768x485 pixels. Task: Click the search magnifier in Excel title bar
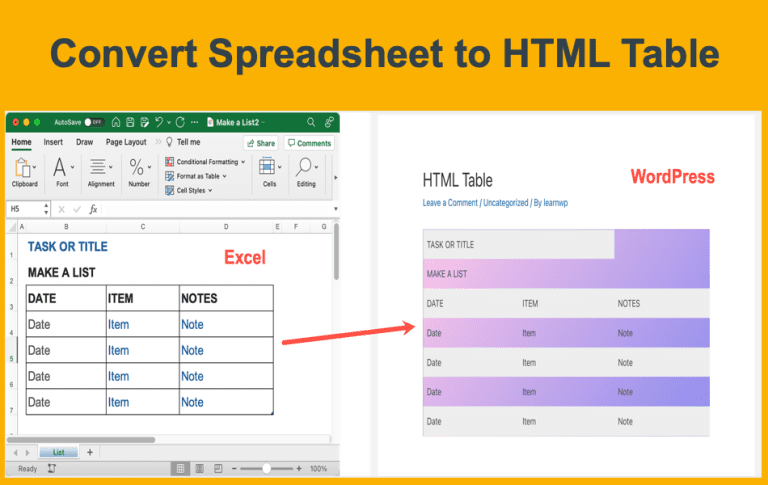click(x=311, y=122)
